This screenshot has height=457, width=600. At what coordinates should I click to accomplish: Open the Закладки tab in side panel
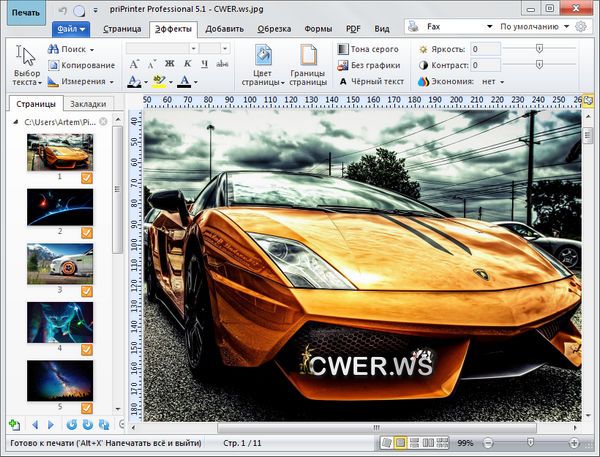(88, 103)
